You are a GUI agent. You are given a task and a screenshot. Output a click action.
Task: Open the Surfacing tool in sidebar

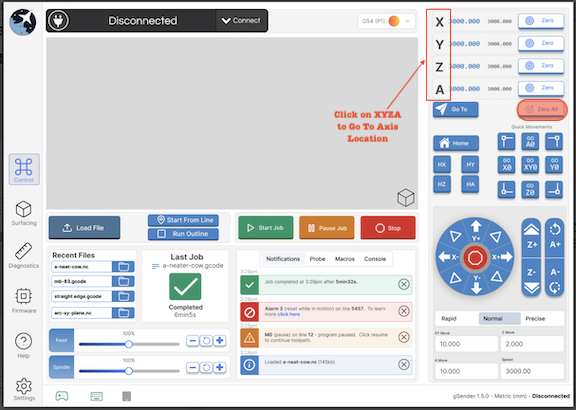(x=24, y=213)
